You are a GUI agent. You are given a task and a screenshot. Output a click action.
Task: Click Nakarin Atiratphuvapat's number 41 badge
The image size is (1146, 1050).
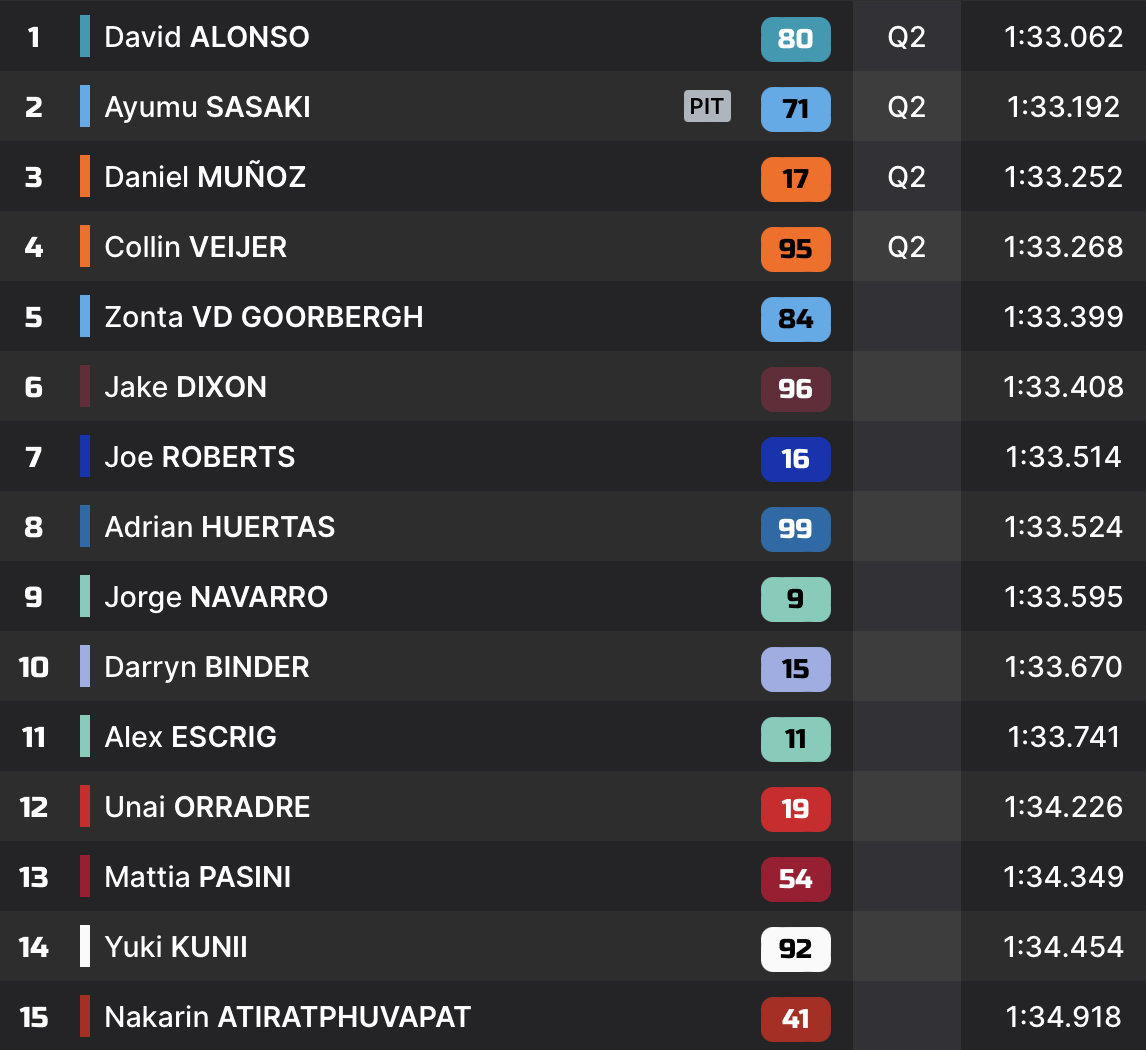[x=795, y=1019]
